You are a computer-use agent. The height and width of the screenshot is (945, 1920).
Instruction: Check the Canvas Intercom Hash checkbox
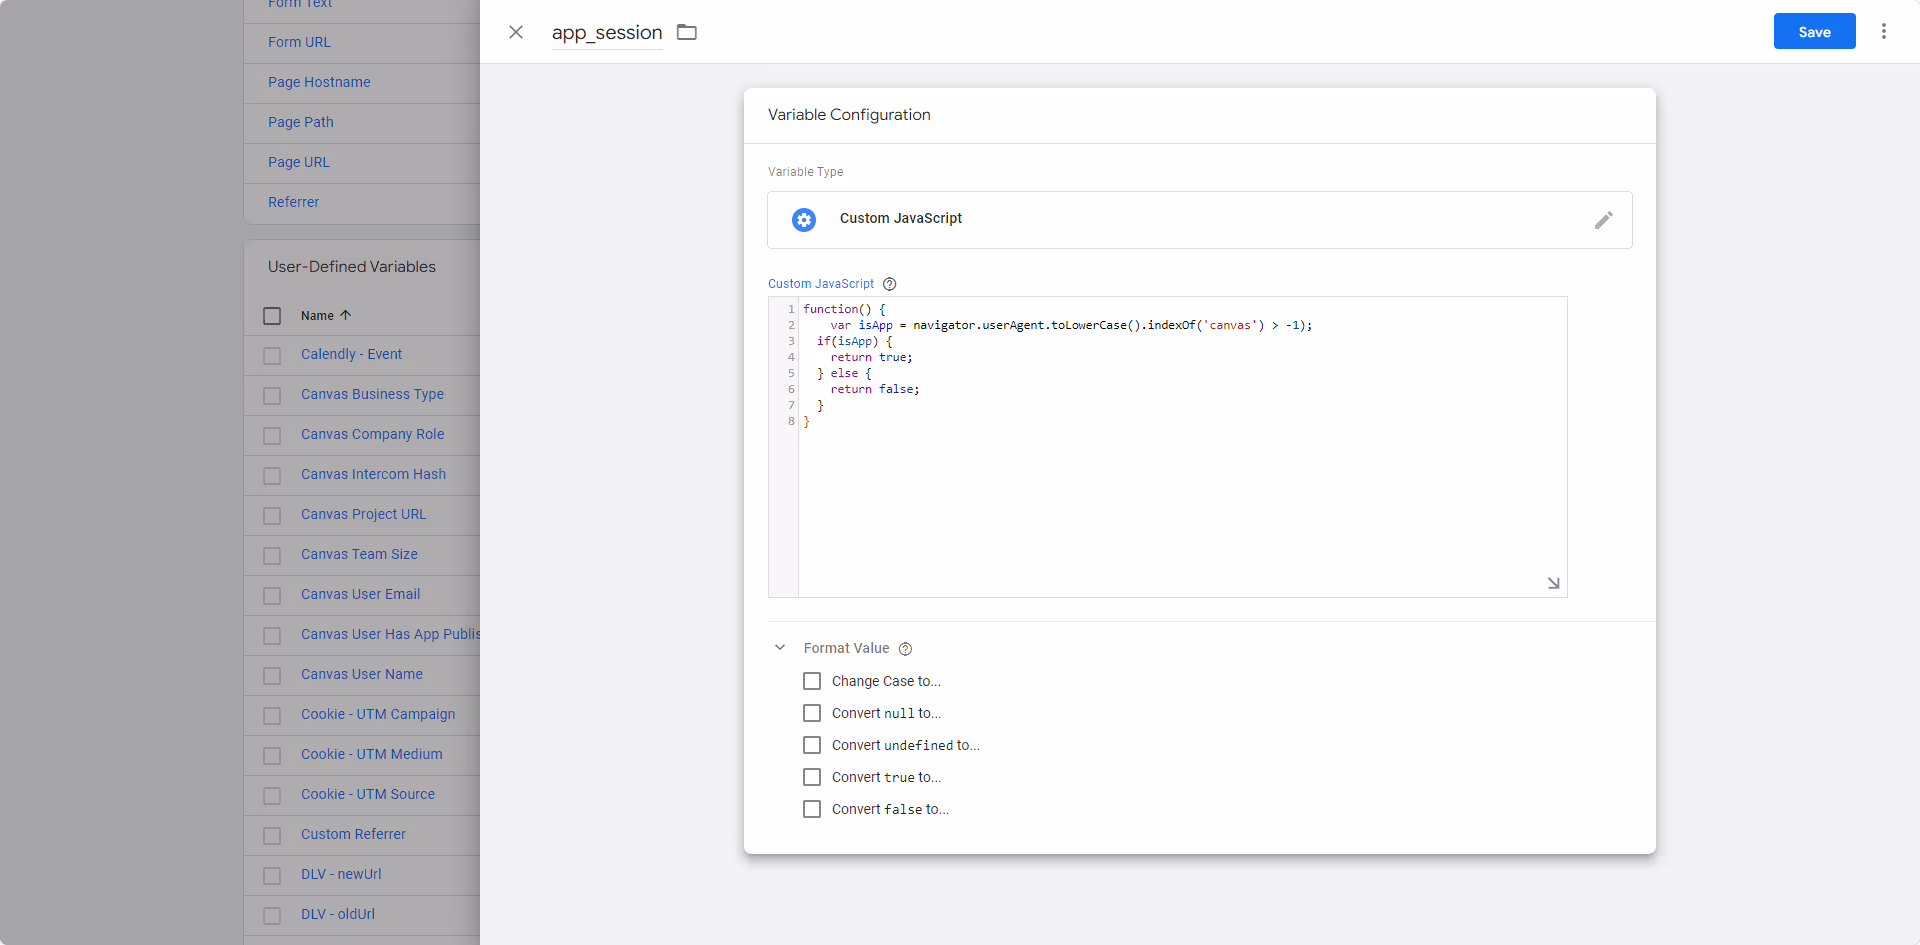(272, 476)
